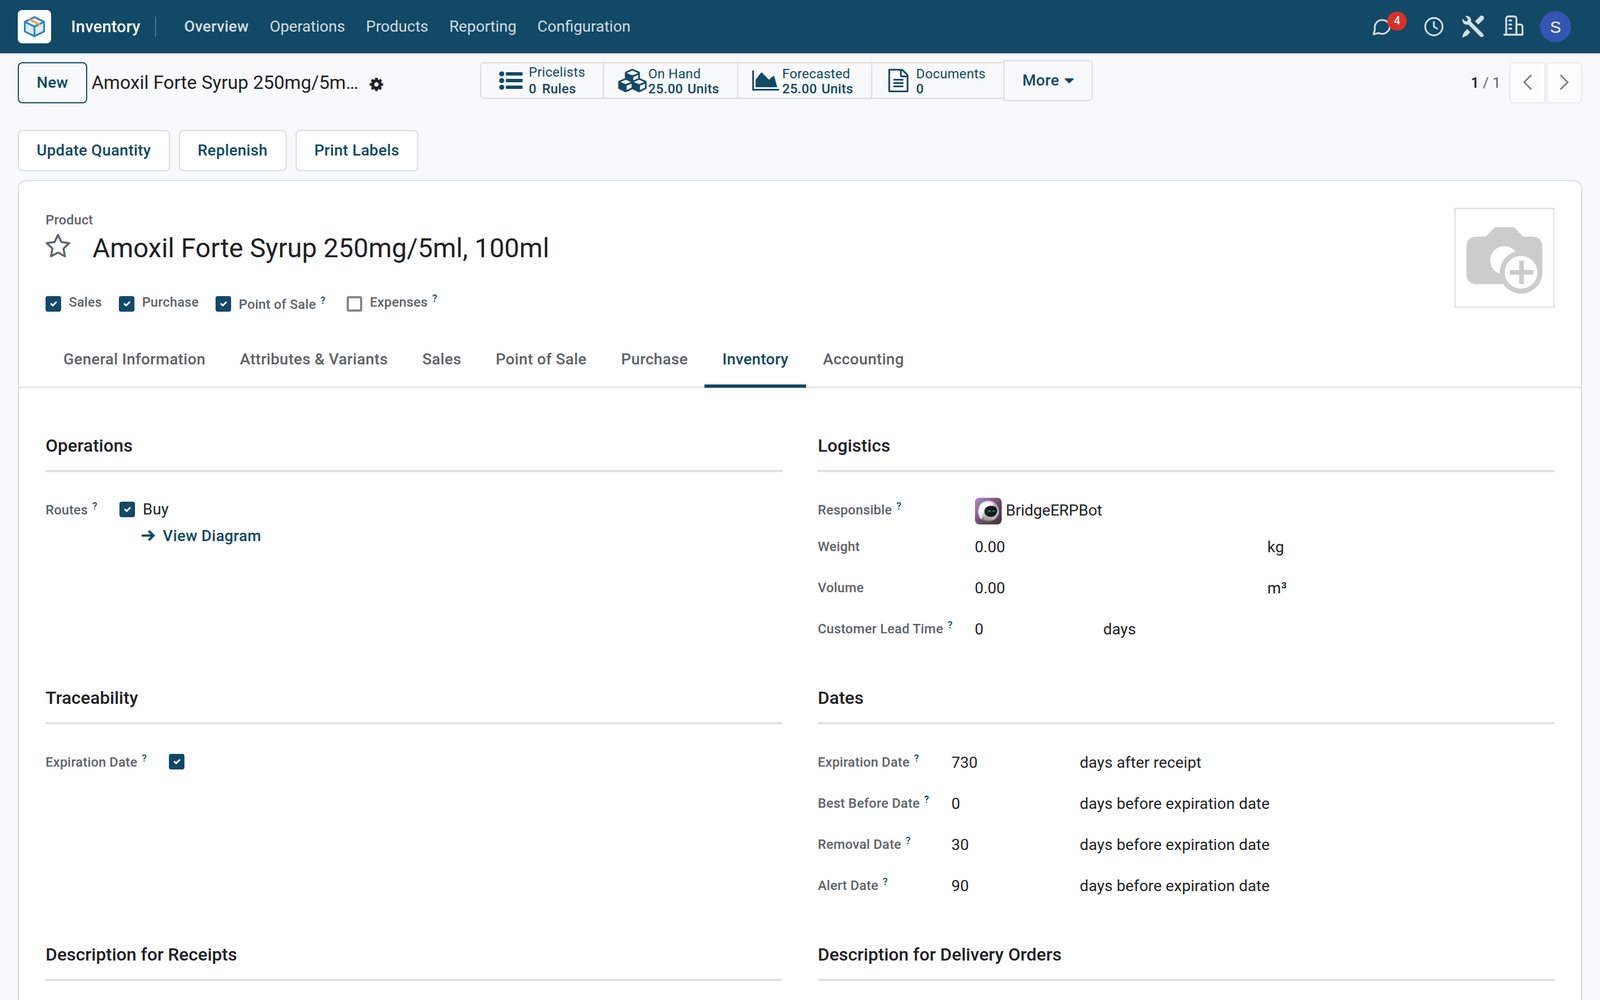Open Pricelists 0 Rules stat button
The width and height of the screenshot is (1600, 1000).
click(x=542, y=81)
